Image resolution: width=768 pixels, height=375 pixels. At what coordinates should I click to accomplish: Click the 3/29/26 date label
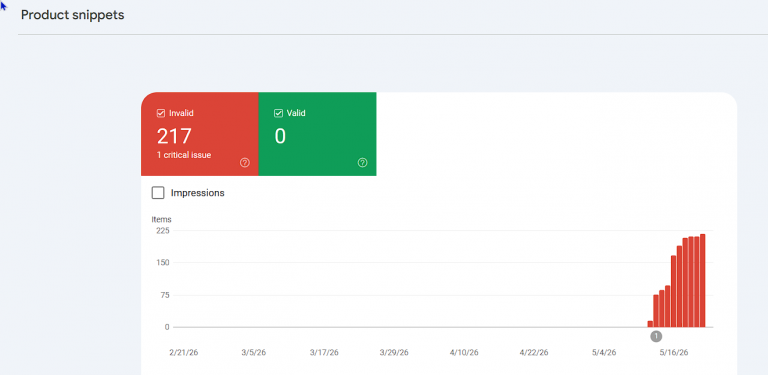coord(394,352)
